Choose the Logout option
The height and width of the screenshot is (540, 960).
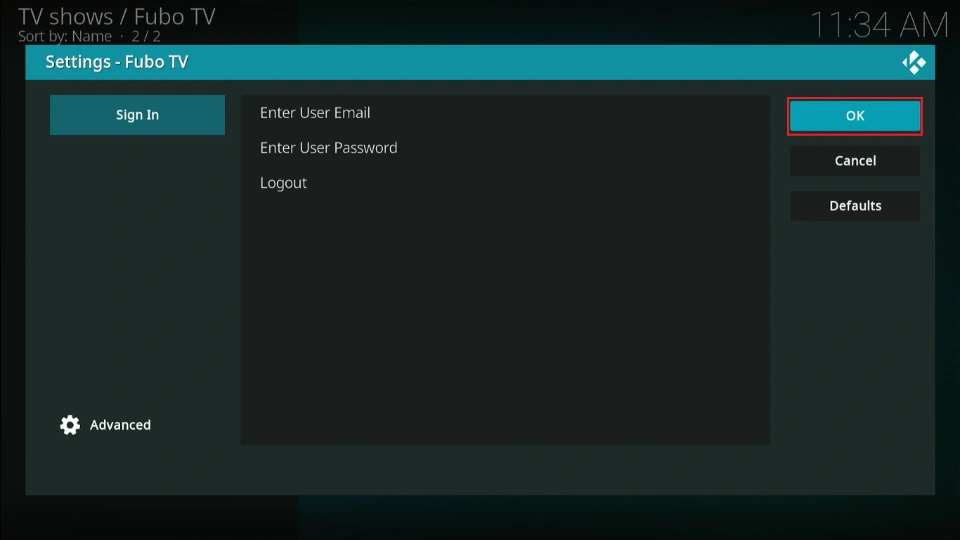[x=283, y=183]
